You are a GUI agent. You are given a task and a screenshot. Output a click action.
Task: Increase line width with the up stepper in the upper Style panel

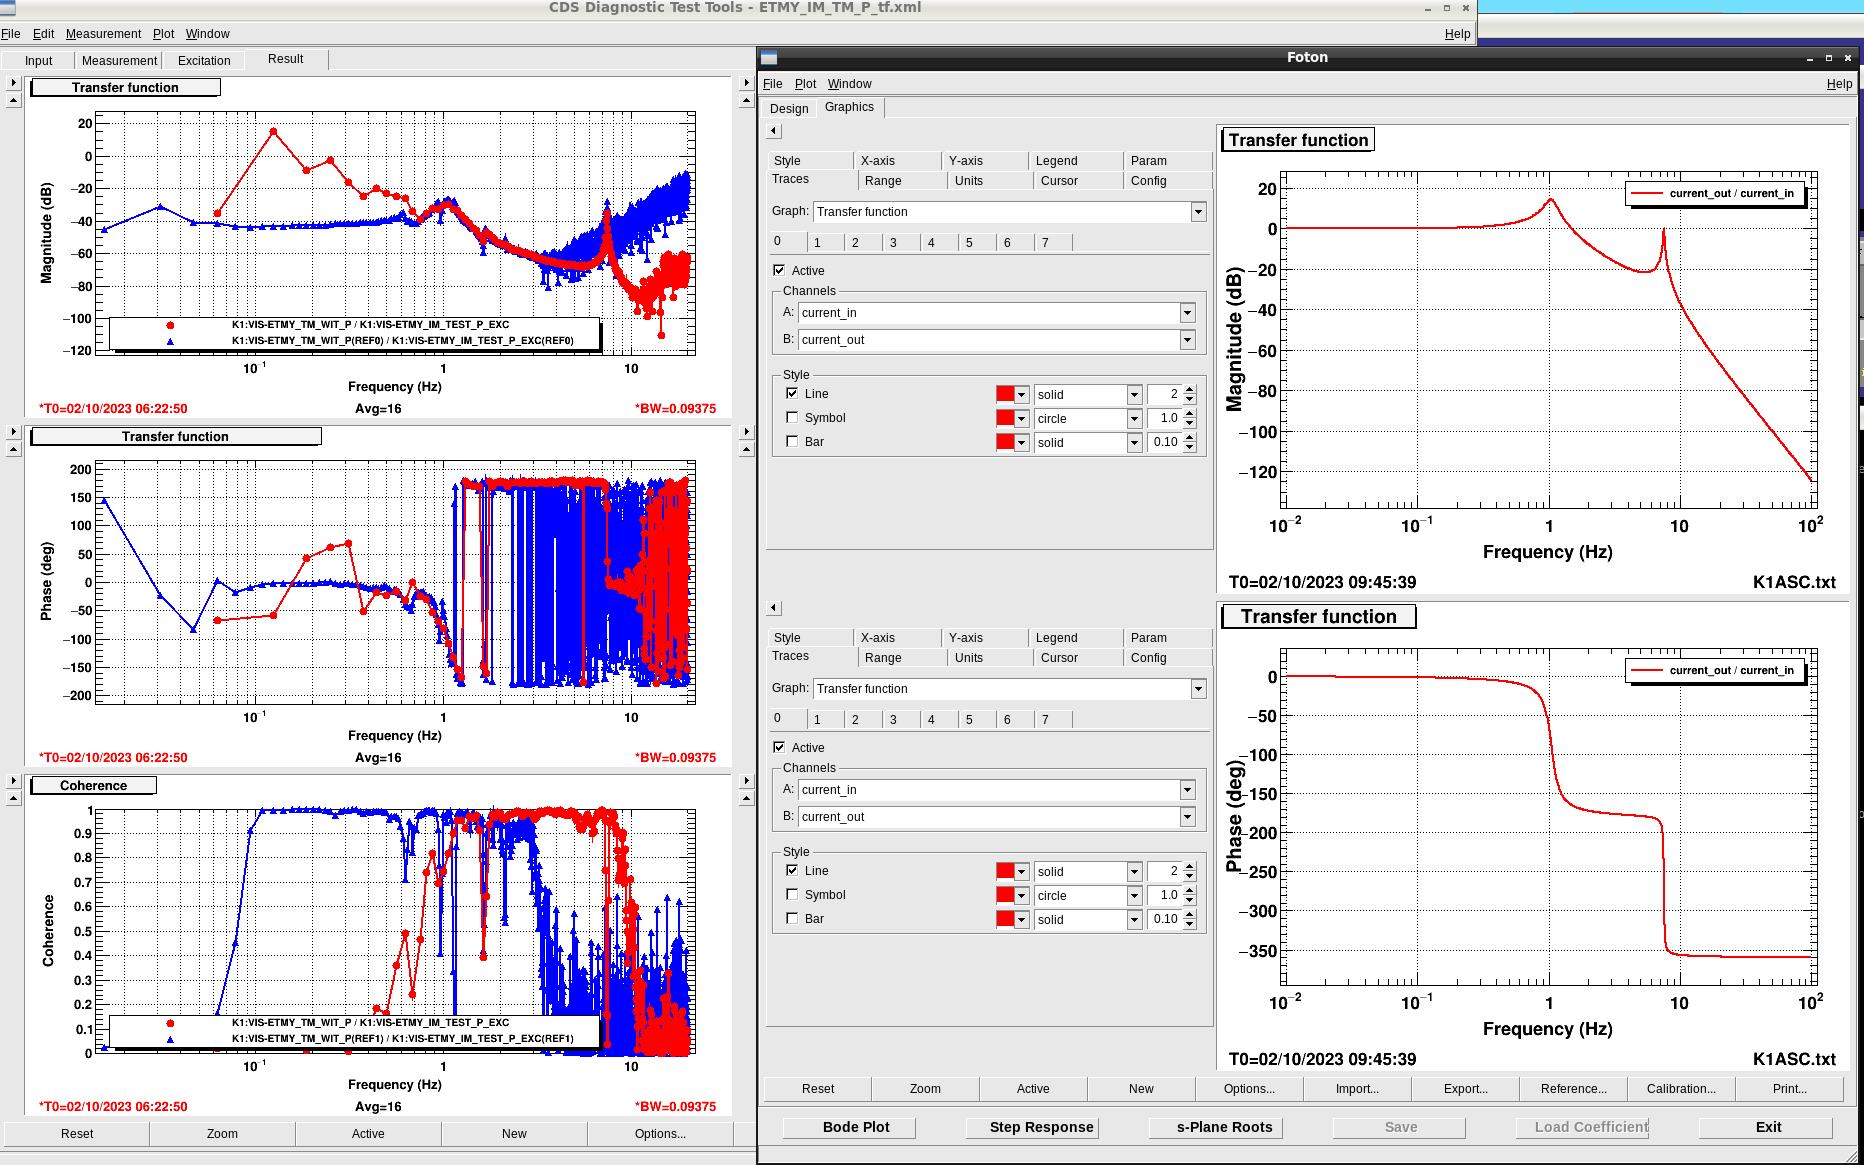[x=1190, y=389]
